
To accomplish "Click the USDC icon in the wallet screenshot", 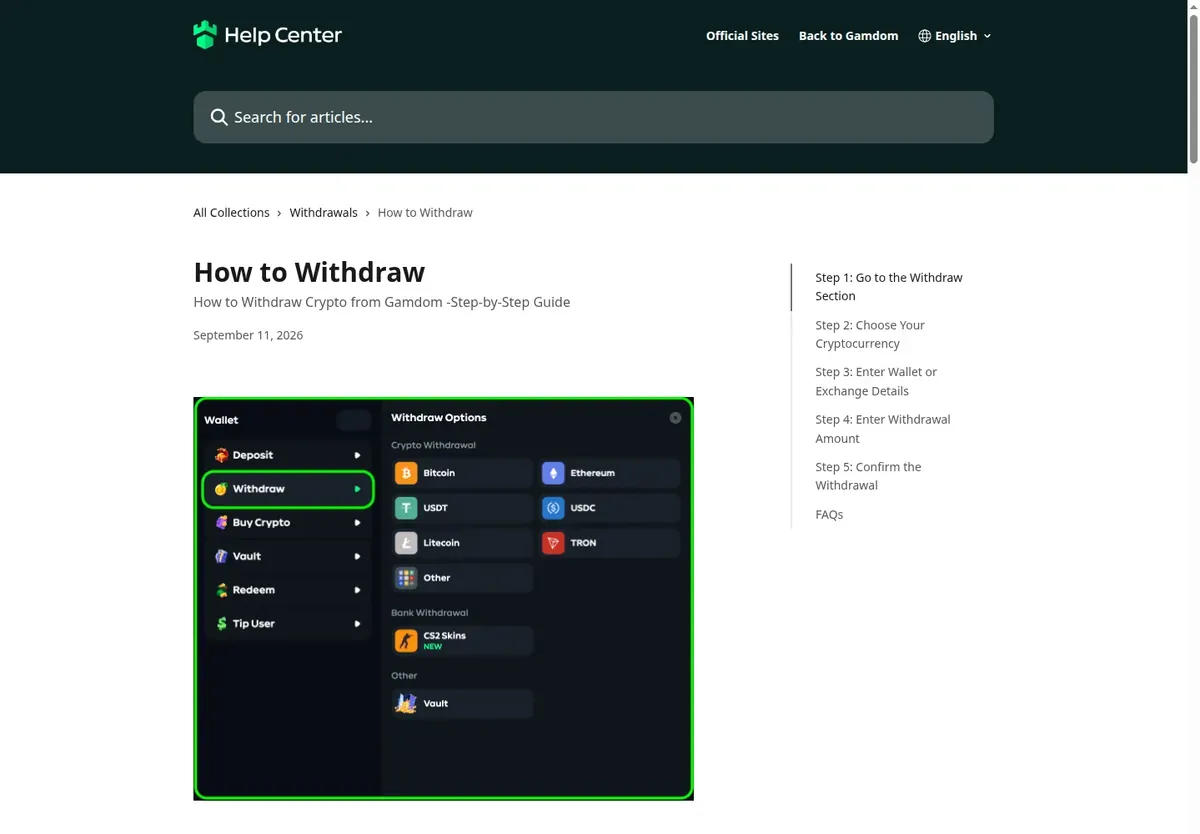I will 553,508.
